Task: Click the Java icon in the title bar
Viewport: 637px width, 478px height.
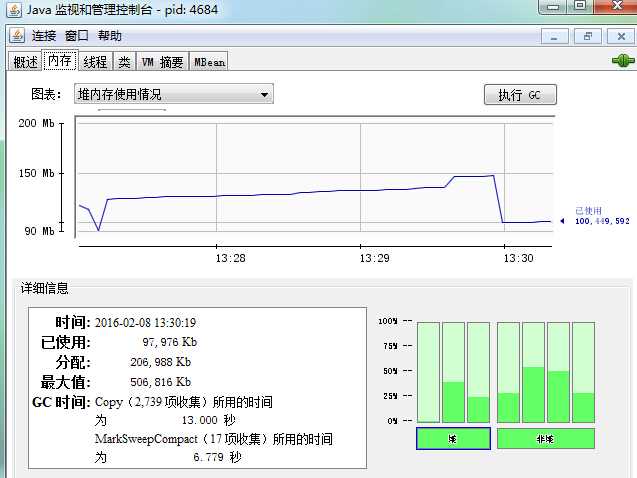Action: 14,9
